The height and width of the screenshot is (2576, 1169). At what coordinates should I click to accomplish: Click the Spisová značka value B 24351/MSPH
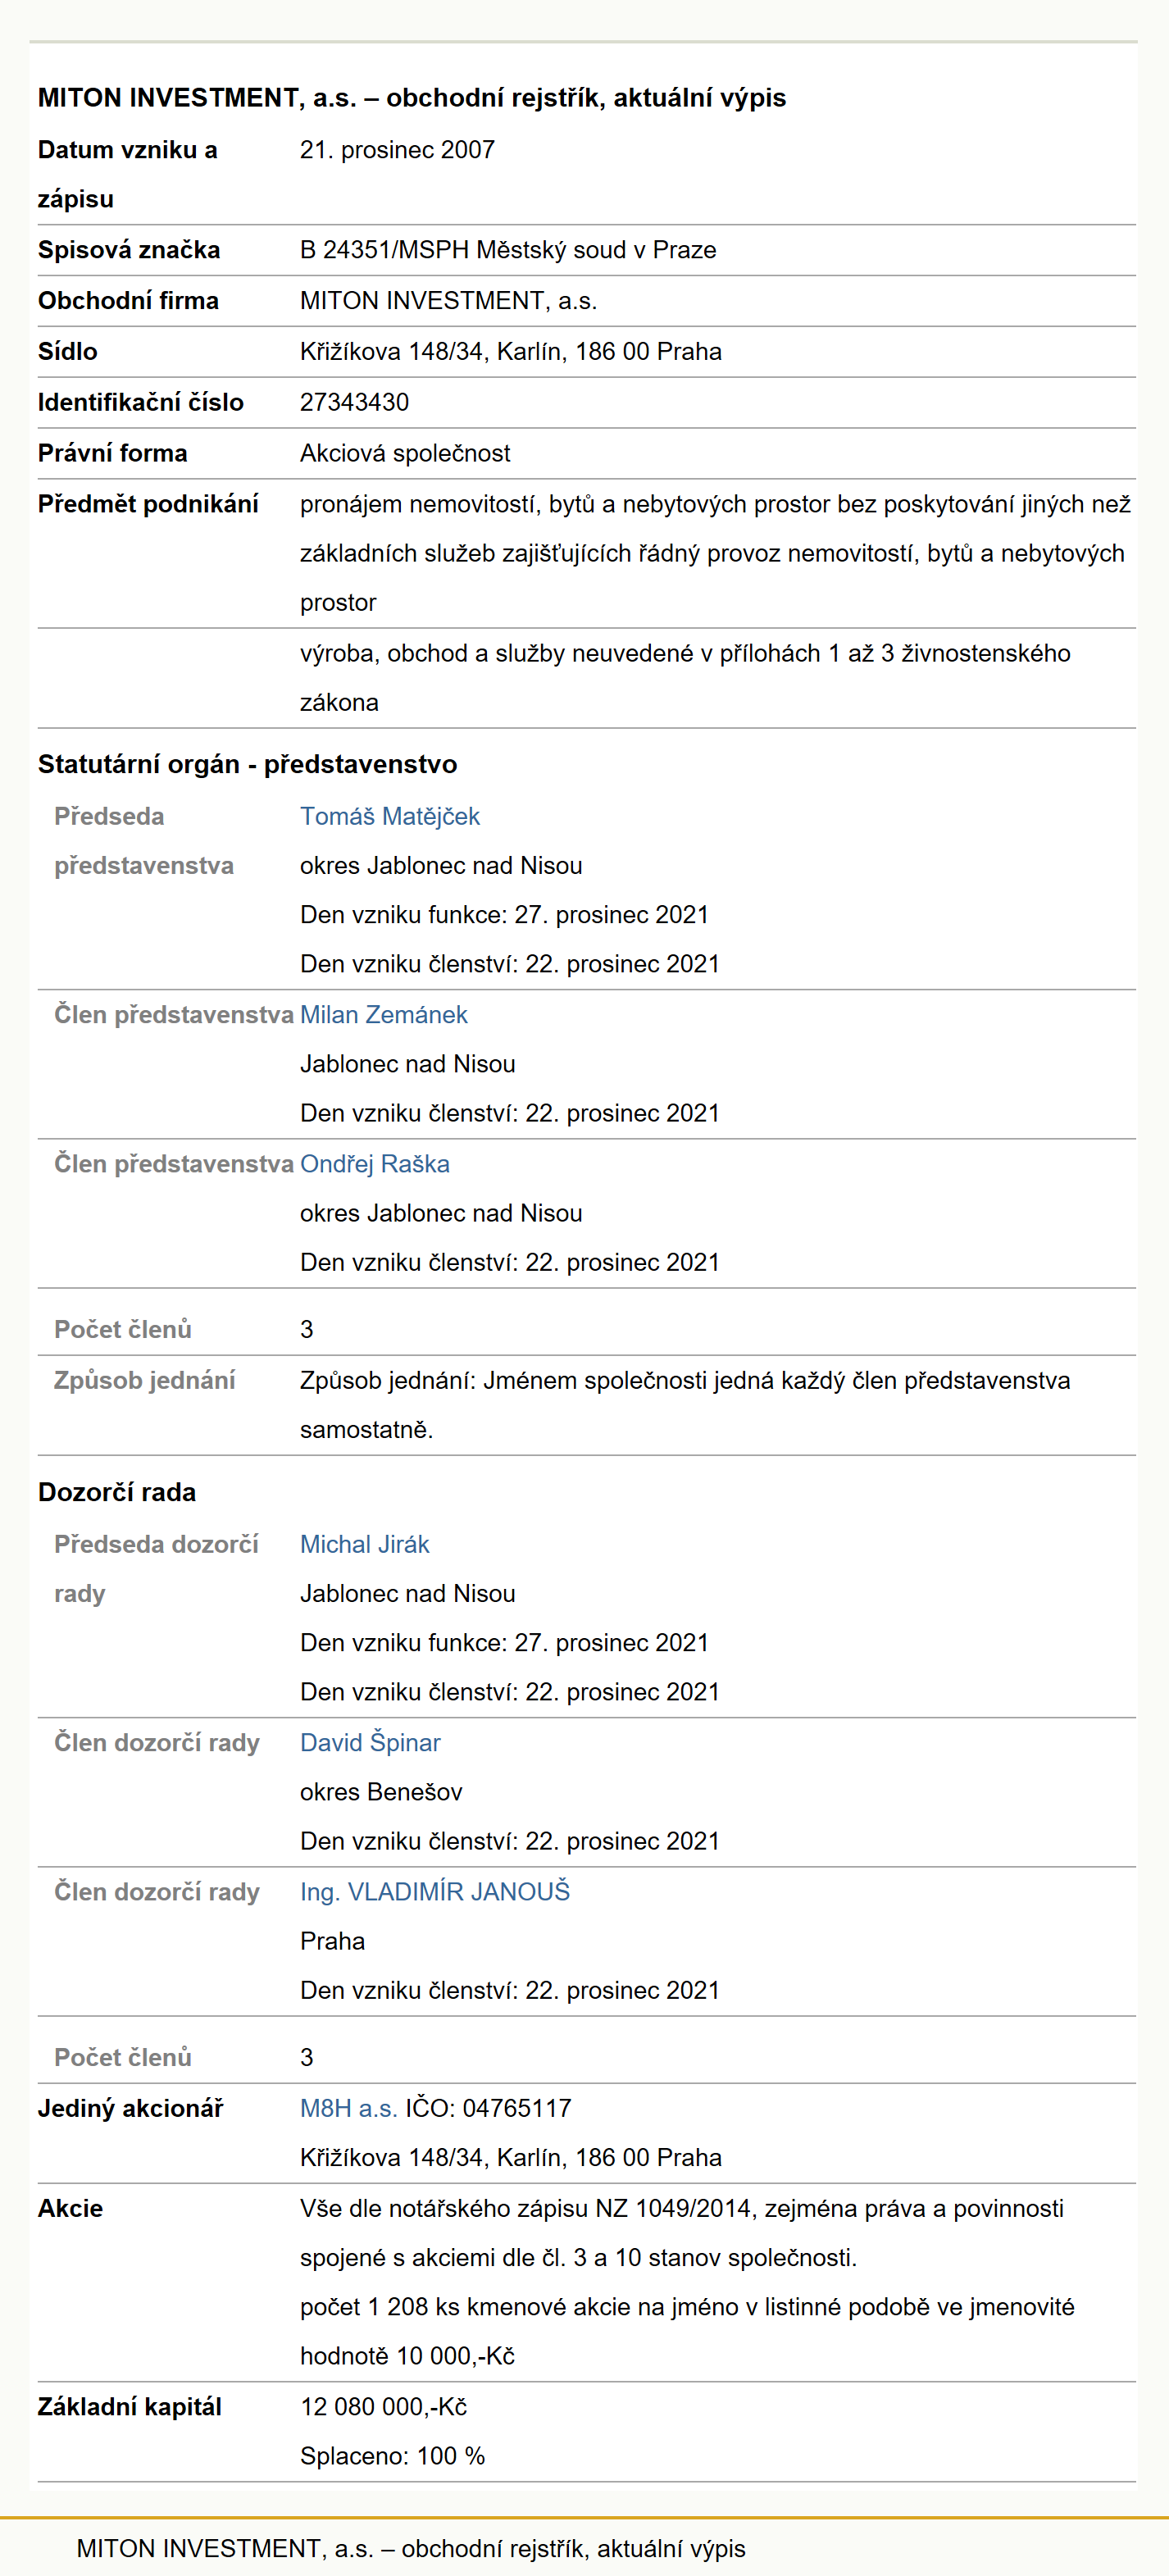508,250
